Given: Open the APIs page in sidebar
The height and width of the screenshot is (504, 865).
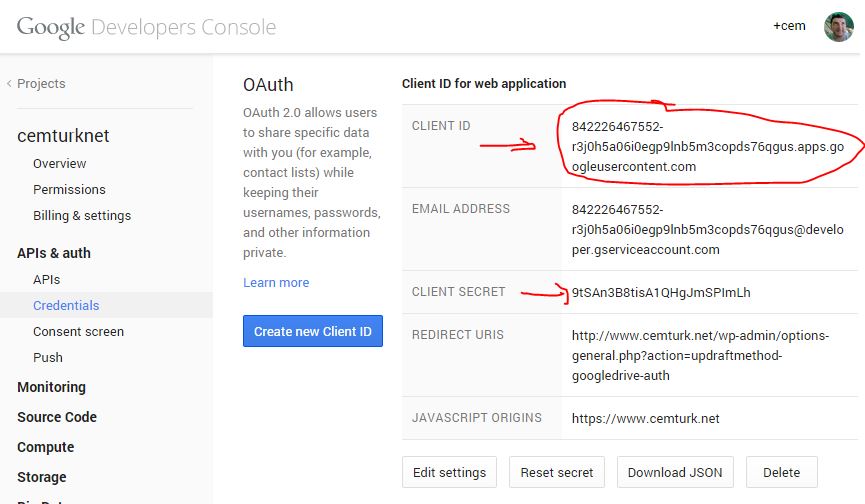Looking at the screenshot, I should click(46, 280).
